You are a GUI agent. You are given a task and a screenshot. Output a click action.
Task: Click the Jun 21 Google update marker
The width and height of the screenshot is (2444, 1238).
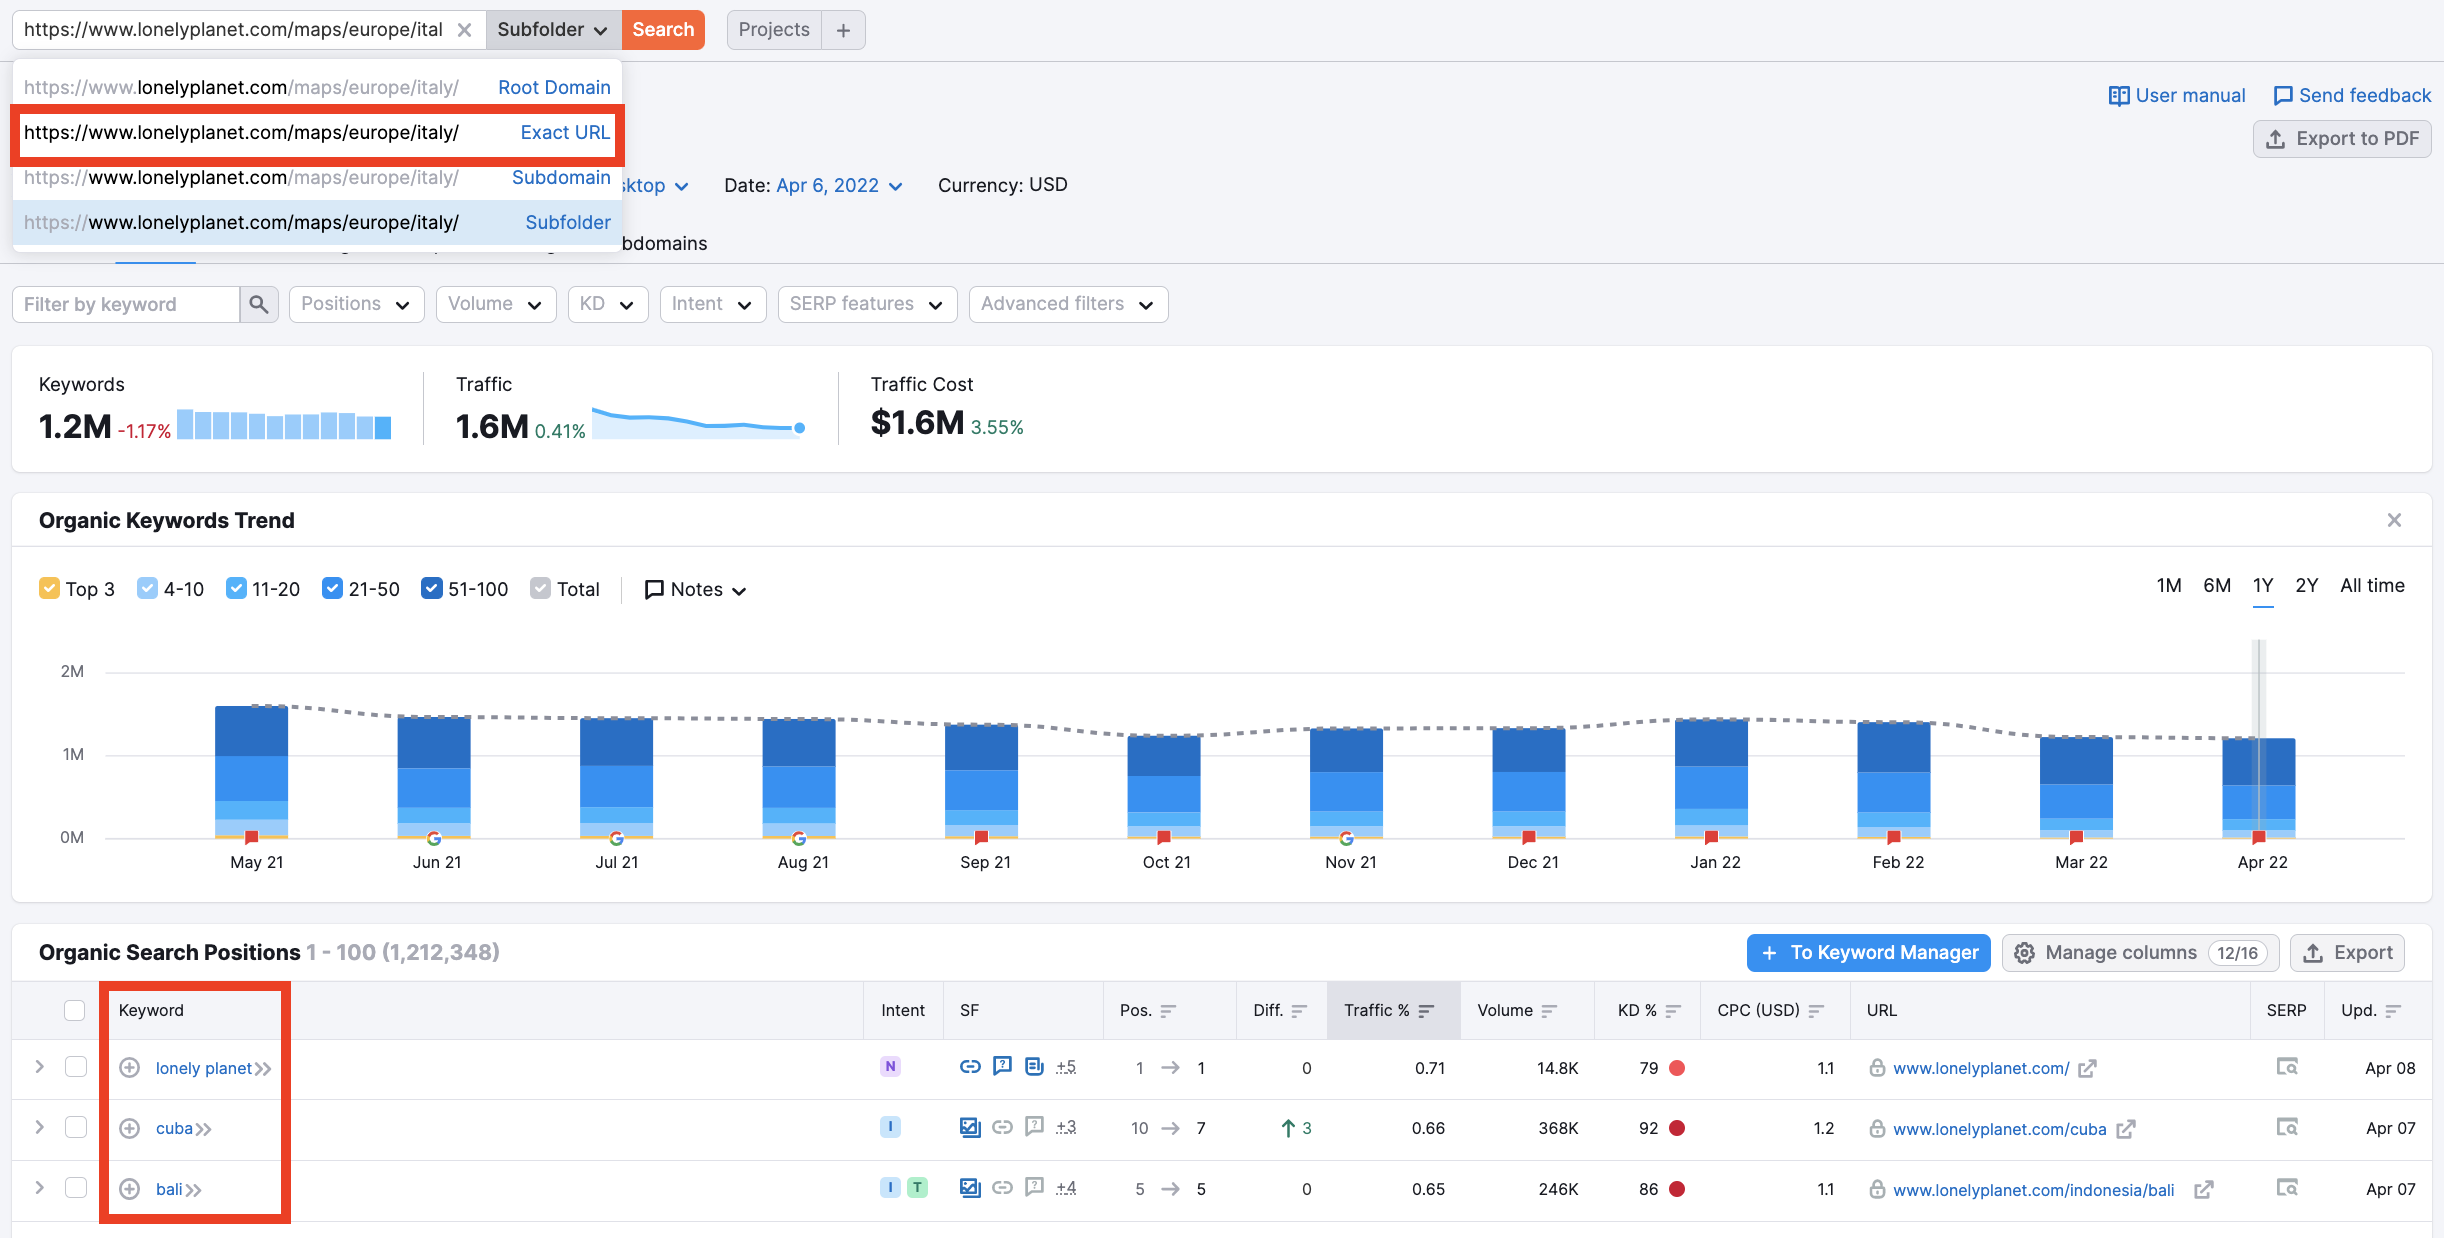(x=434, y=838)
